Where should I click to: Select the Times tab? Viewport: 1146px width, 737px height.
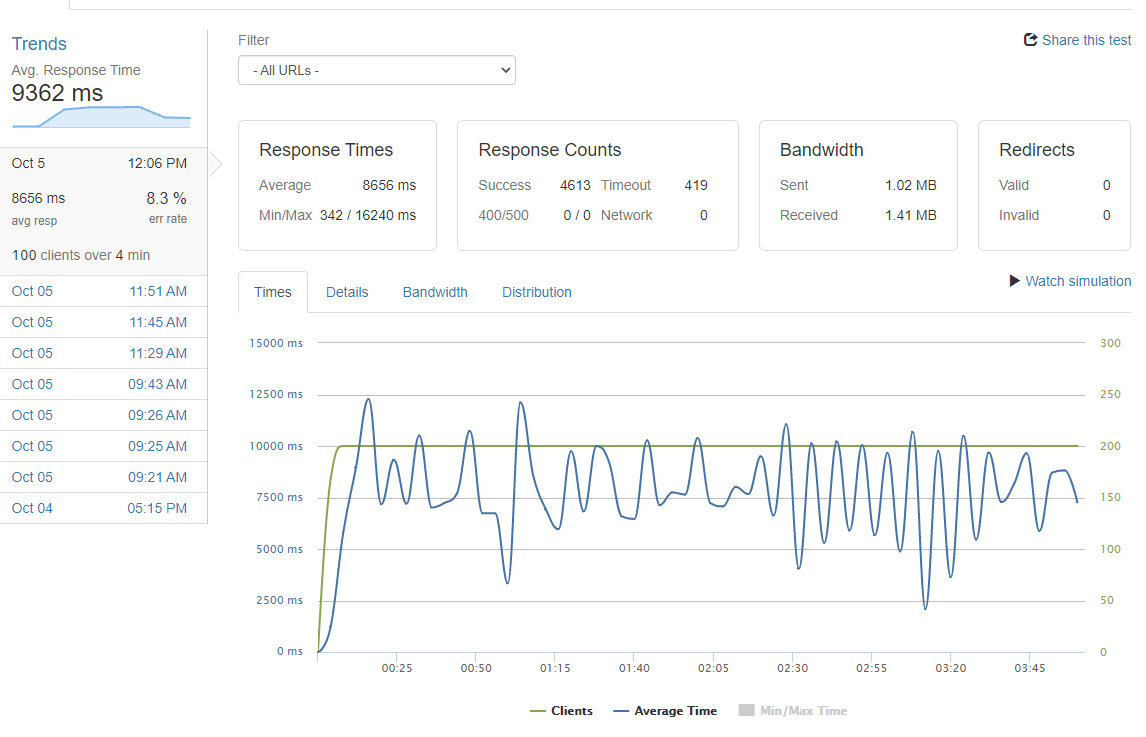273,292
